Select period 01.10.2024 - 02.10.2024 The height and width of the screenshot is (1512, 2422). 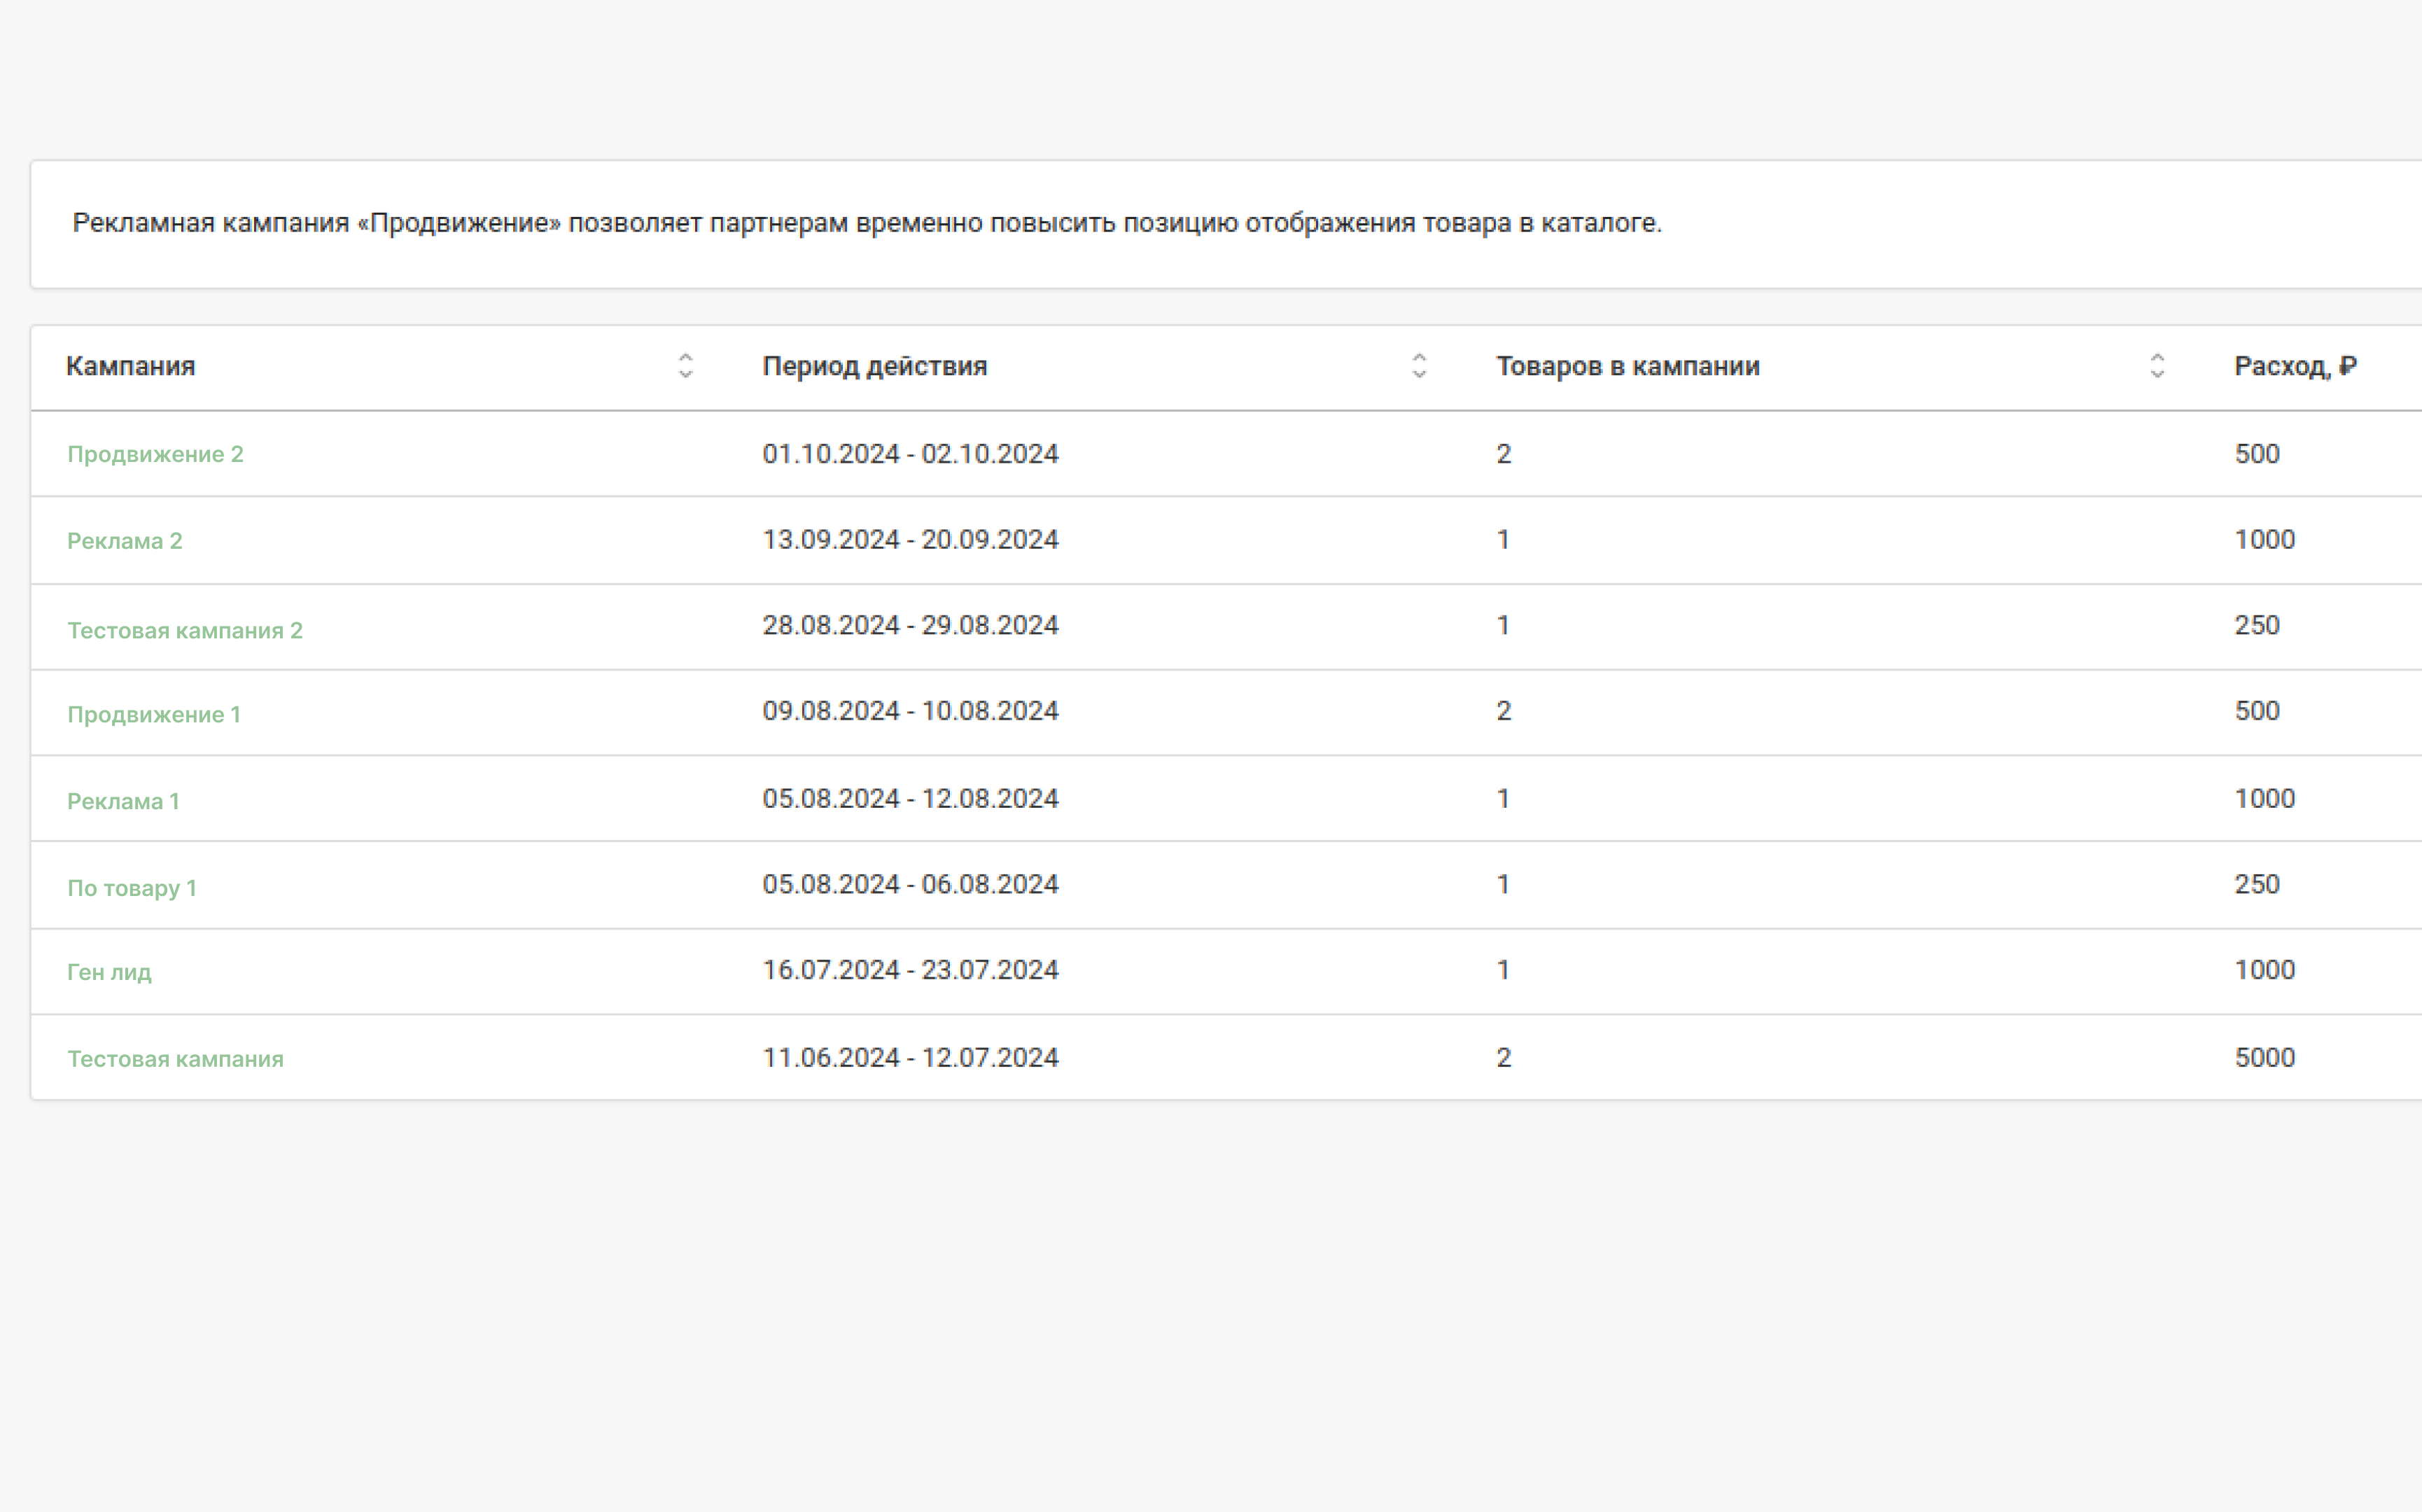pyautogui.click(x=910, y=454)
